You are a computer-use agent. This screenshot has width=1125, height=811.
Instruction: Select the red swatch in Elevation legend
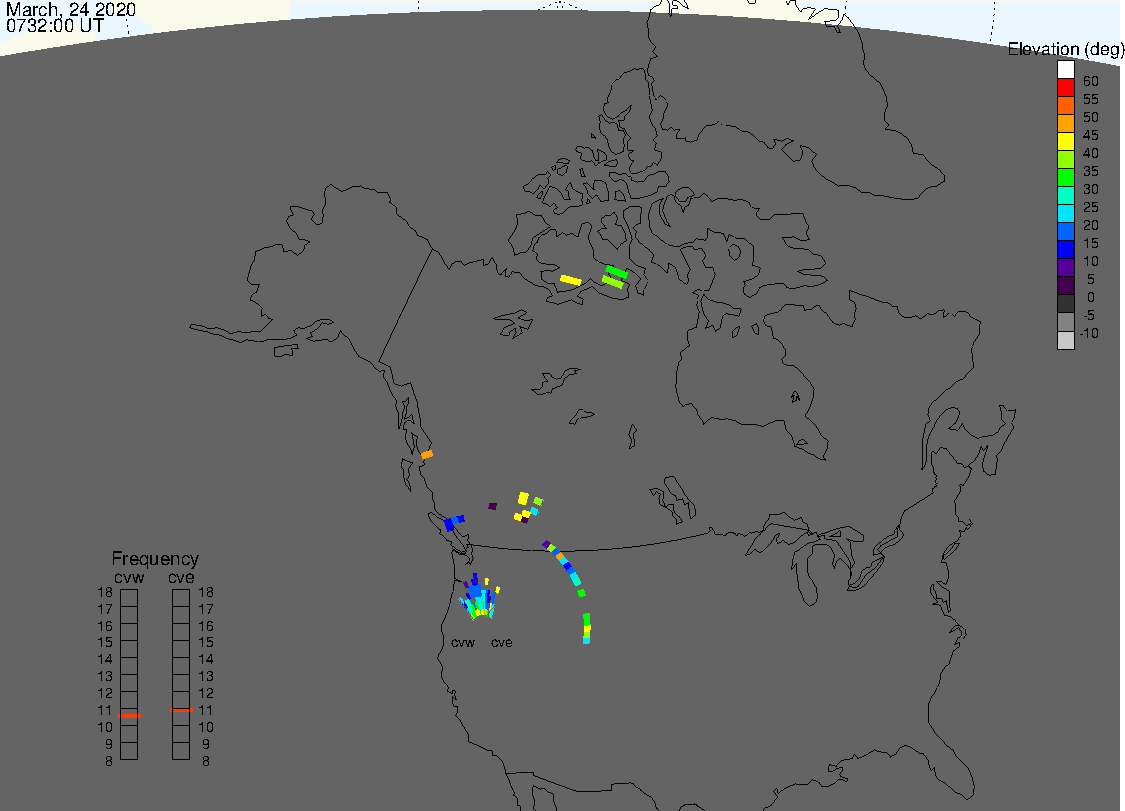tap(1065, 87)
